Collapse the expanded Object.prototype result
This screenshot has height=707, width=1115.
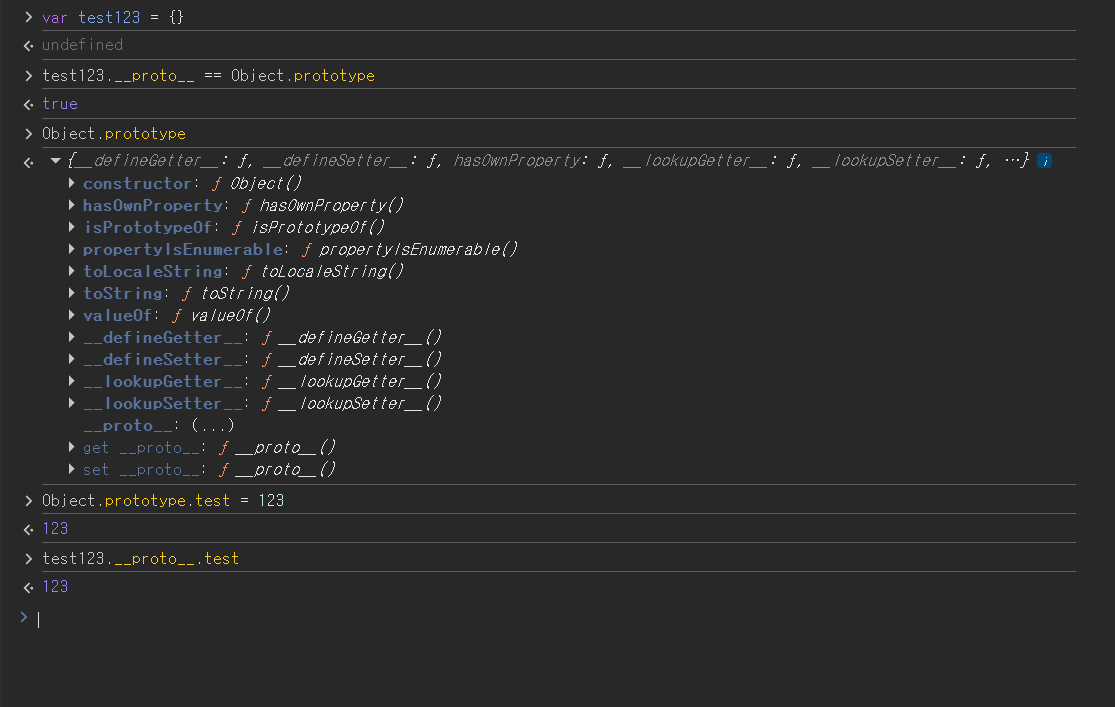[56, 161]
